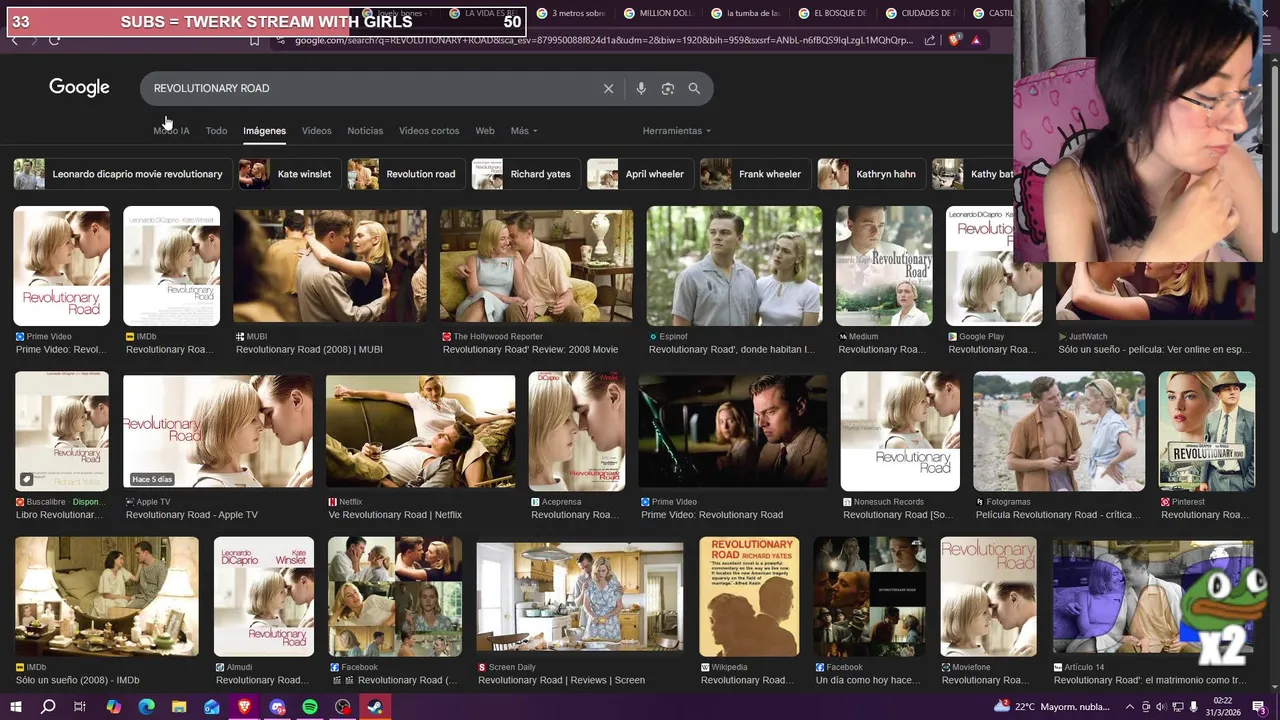Image resolution: width=1280 pixels, height=720 pixels.
Task: Open 'Sólo un sueño (2008) - IMDb' link
Action: pyautogui.click(x=78, y=681)
